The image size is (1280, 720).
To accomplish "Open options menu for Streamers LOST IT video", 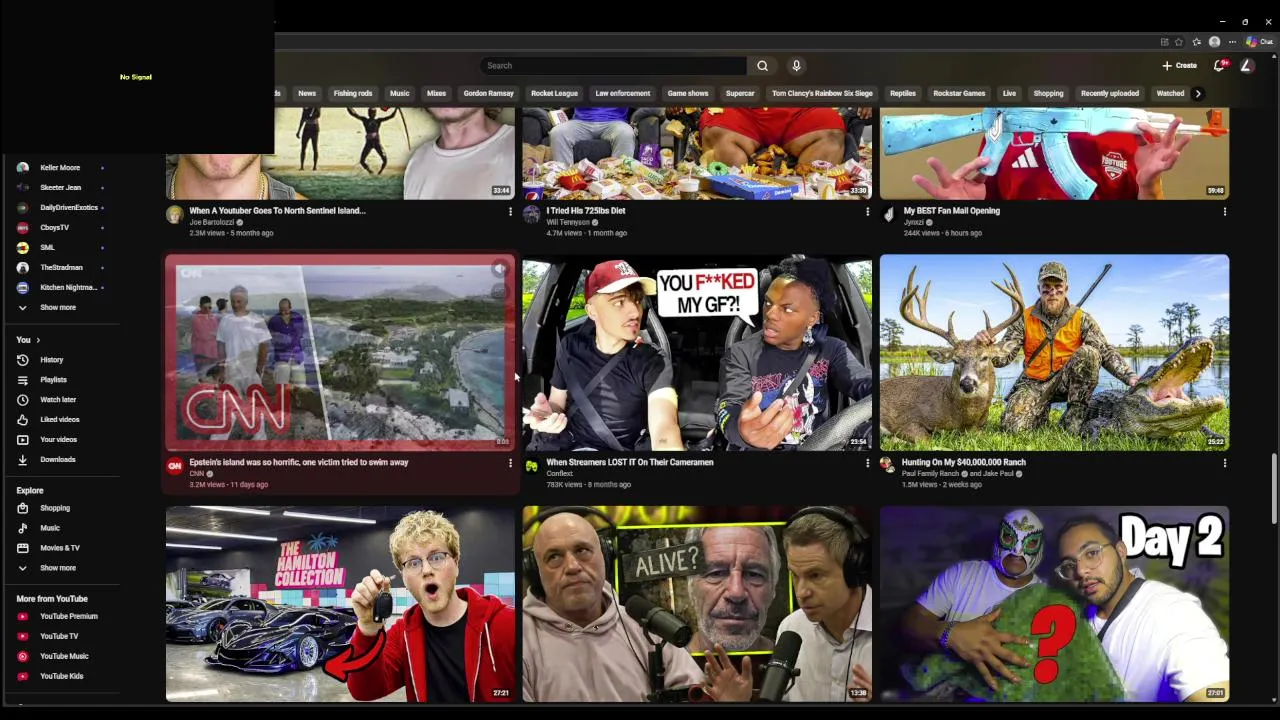I will [867, 463].
